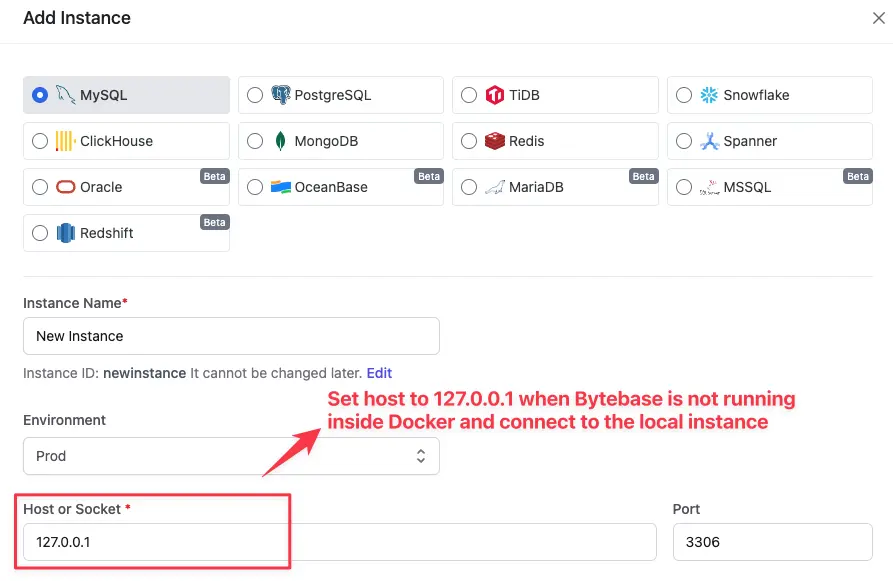Click the 'Add Instance' dialog title
Screen dimensions: 893x581
tap(77, 18)
